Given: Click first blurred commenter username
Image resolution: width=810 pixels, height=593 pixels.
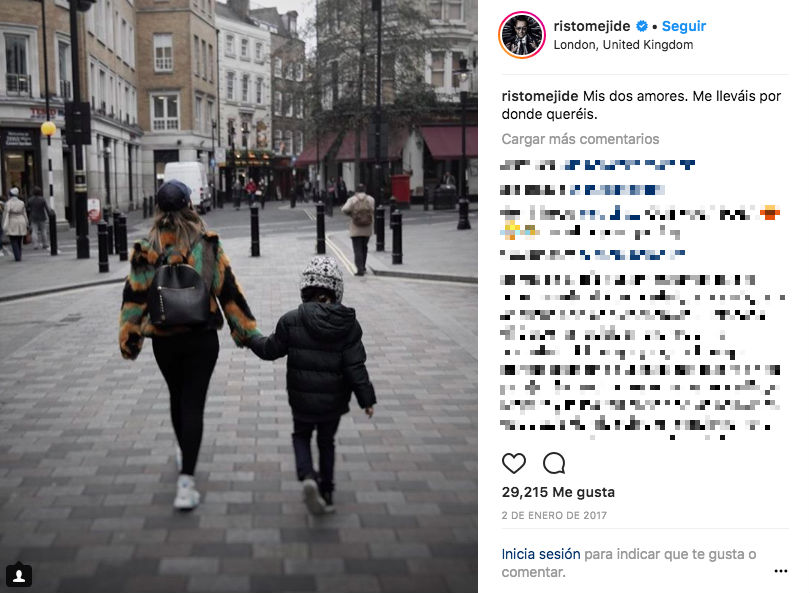Looking at the screenshot, I should [x=528, y=165].
